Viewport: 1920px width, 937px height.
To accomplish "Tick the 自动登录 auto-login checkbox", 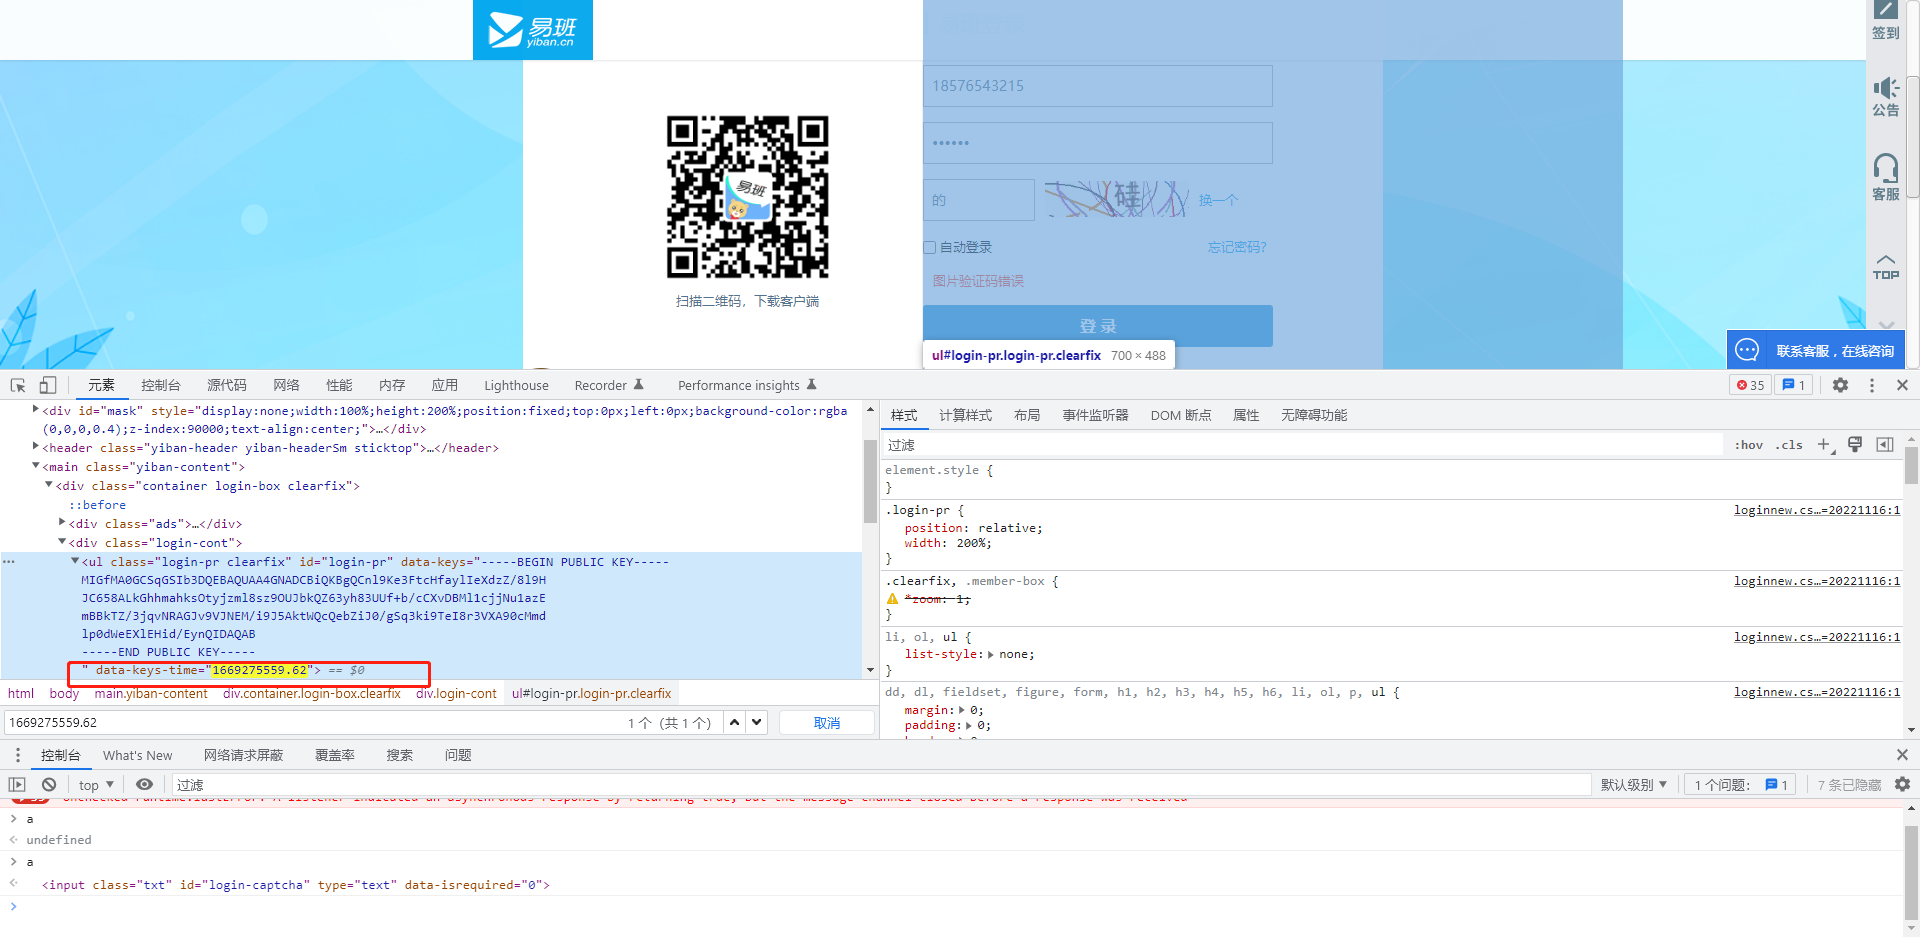I will pos(929,247).
